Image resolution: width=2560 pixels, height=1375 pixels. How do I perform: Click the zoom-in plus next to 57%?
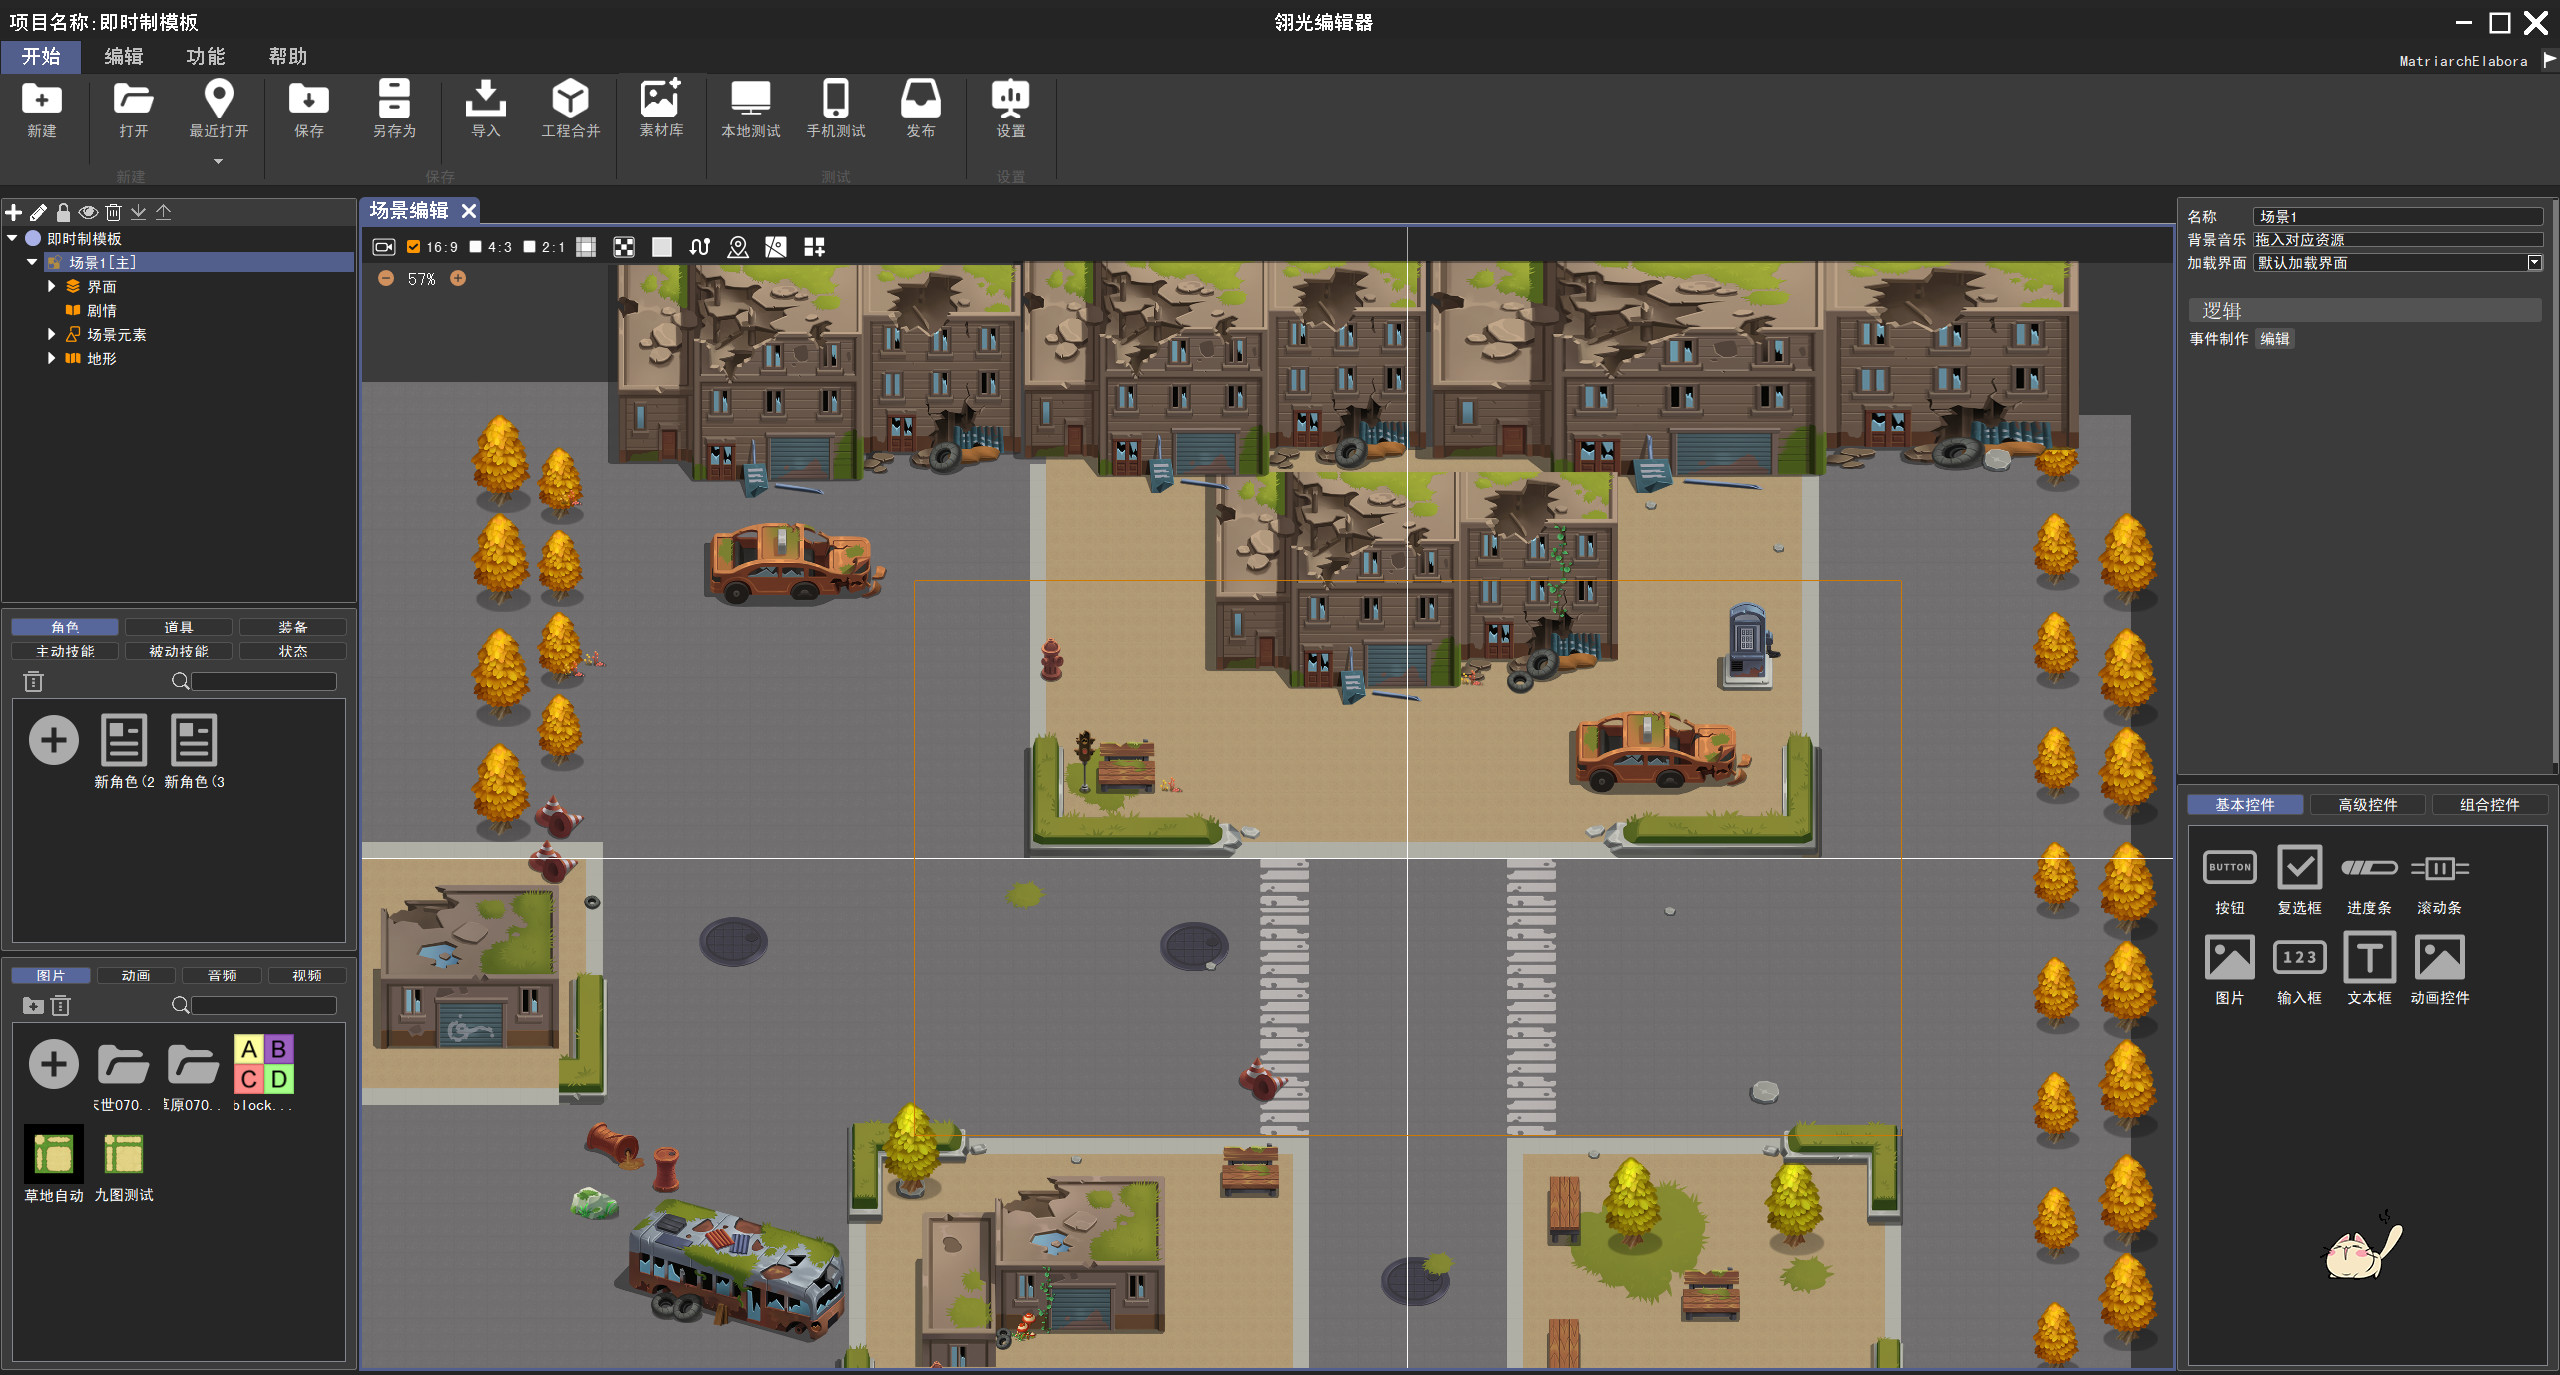click(459, 279)
